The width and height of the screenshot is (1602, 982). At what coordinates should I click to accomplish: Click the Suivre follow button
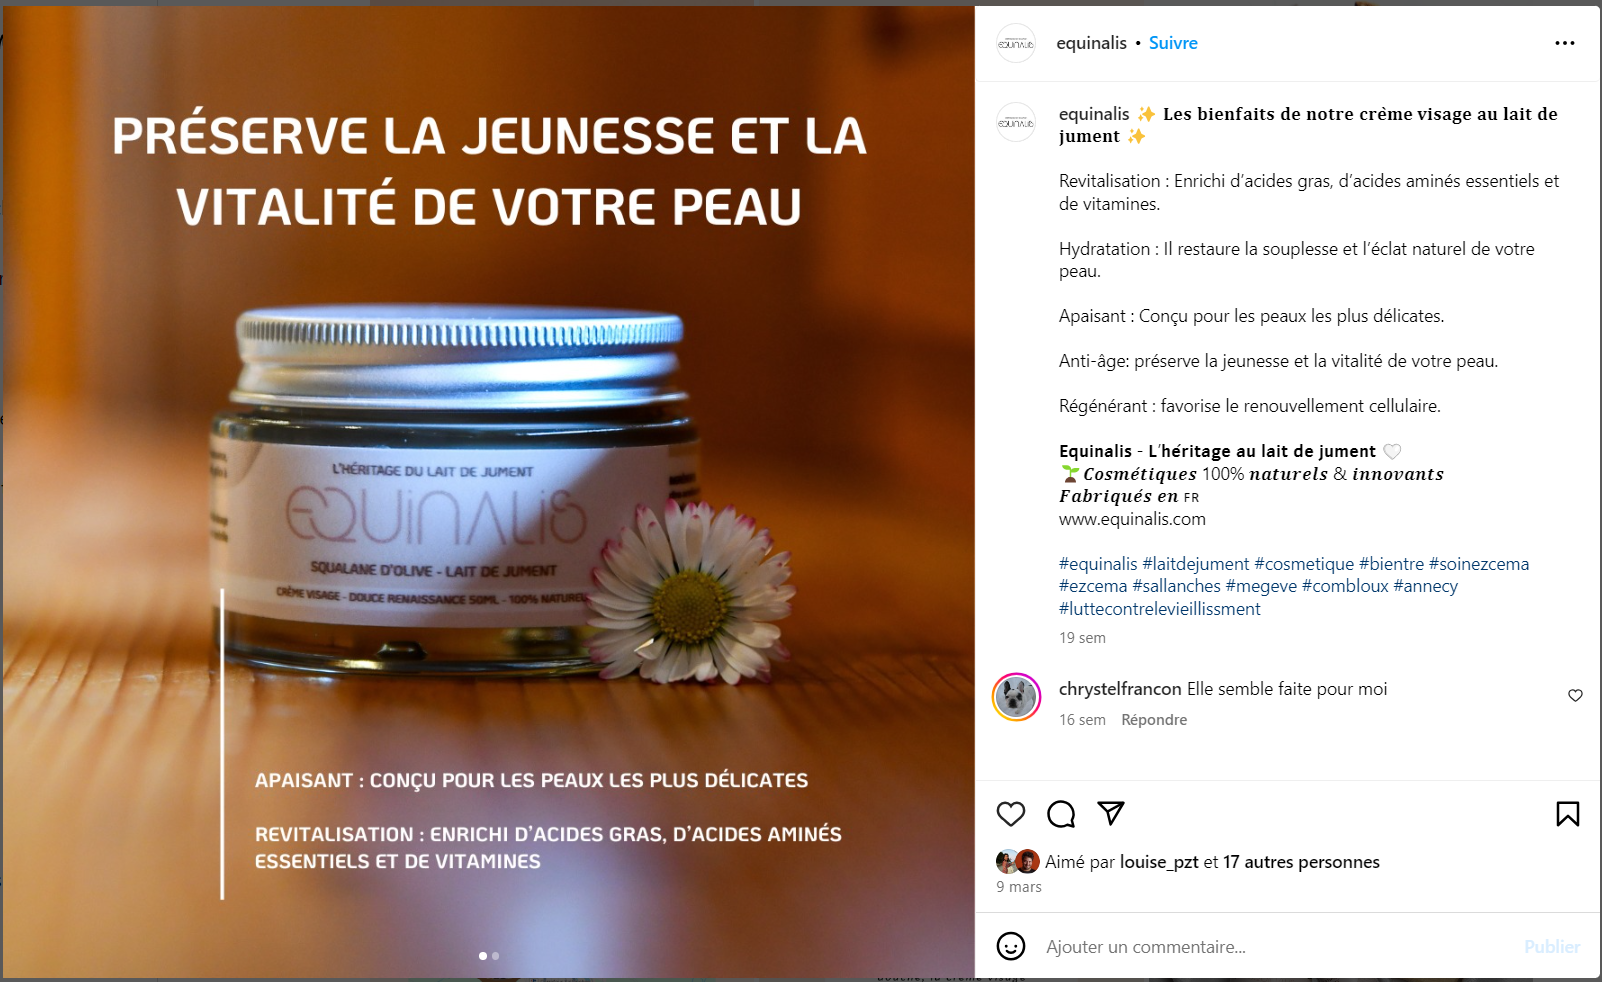click(x=1173, y=43)
